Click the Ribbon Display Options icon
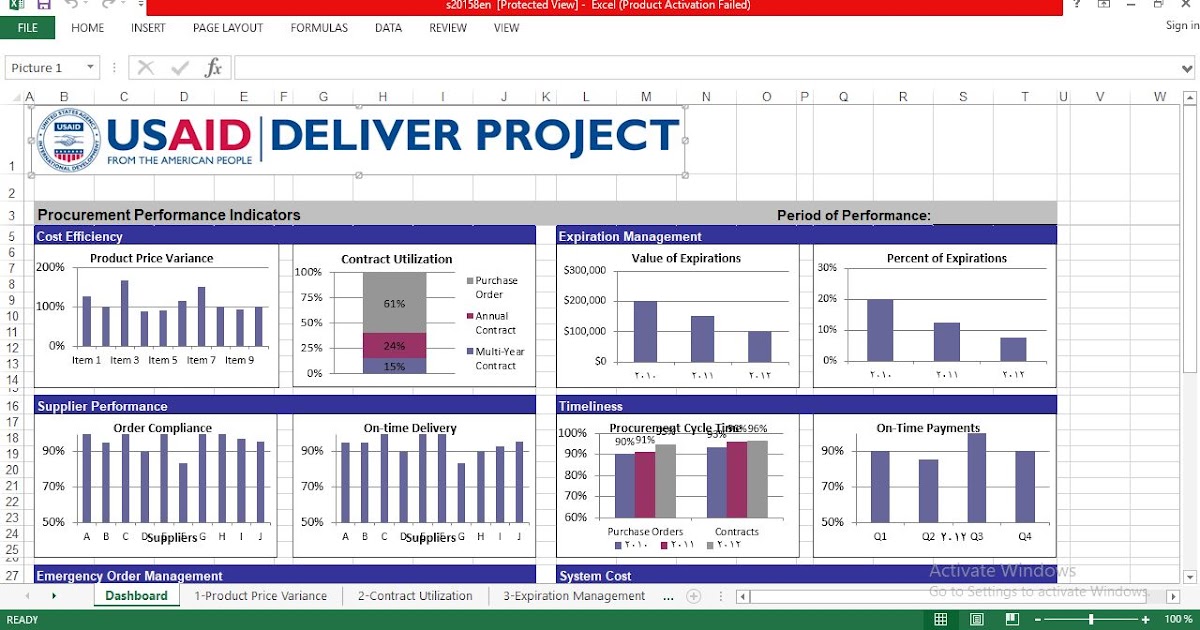 (x=1104, y=7)
